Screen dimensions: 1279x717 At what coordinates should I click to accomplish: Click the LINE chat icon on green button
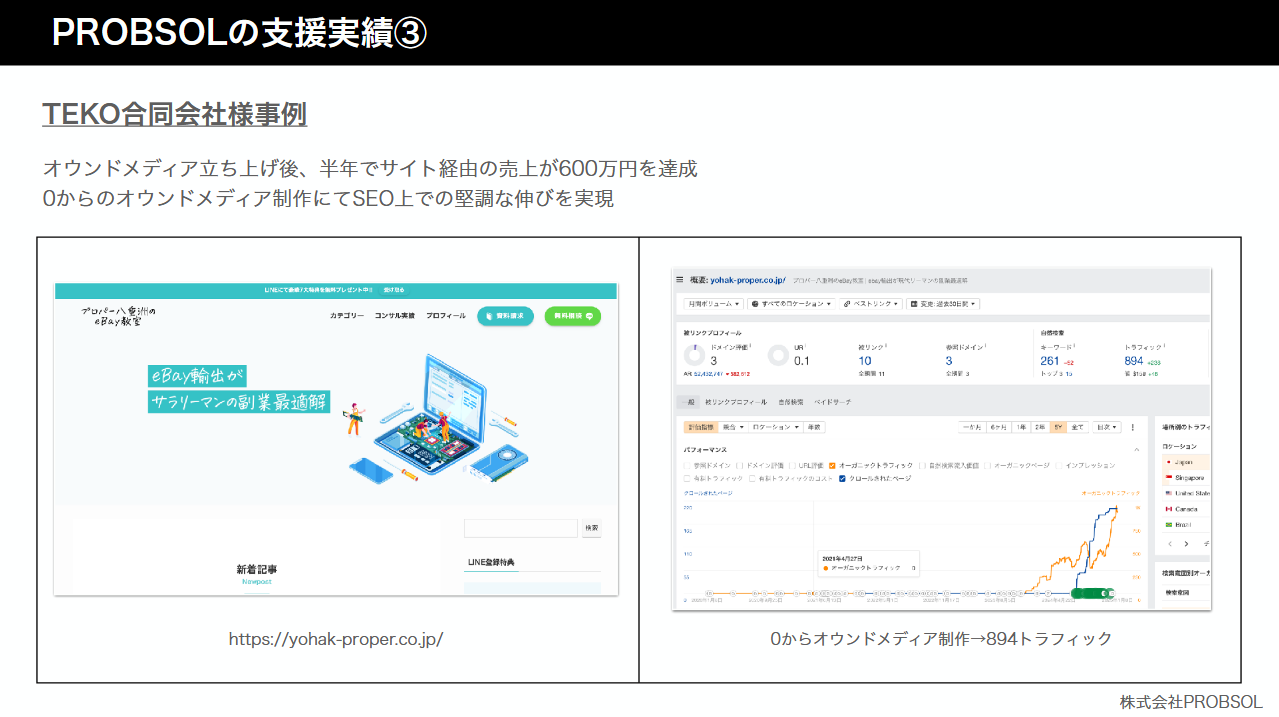click(590, 316)
